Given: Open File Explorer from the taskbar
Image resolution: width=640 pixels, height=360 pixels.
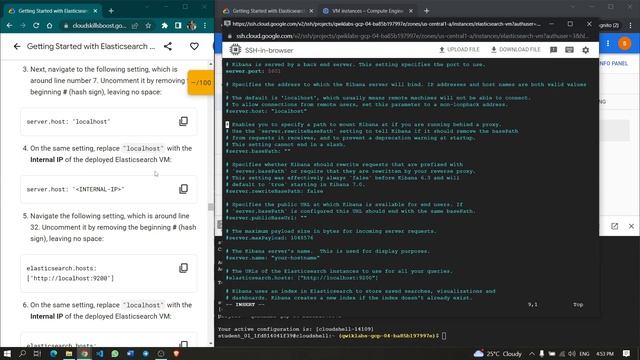Looking at the screenshot, I should click(69, 353).
